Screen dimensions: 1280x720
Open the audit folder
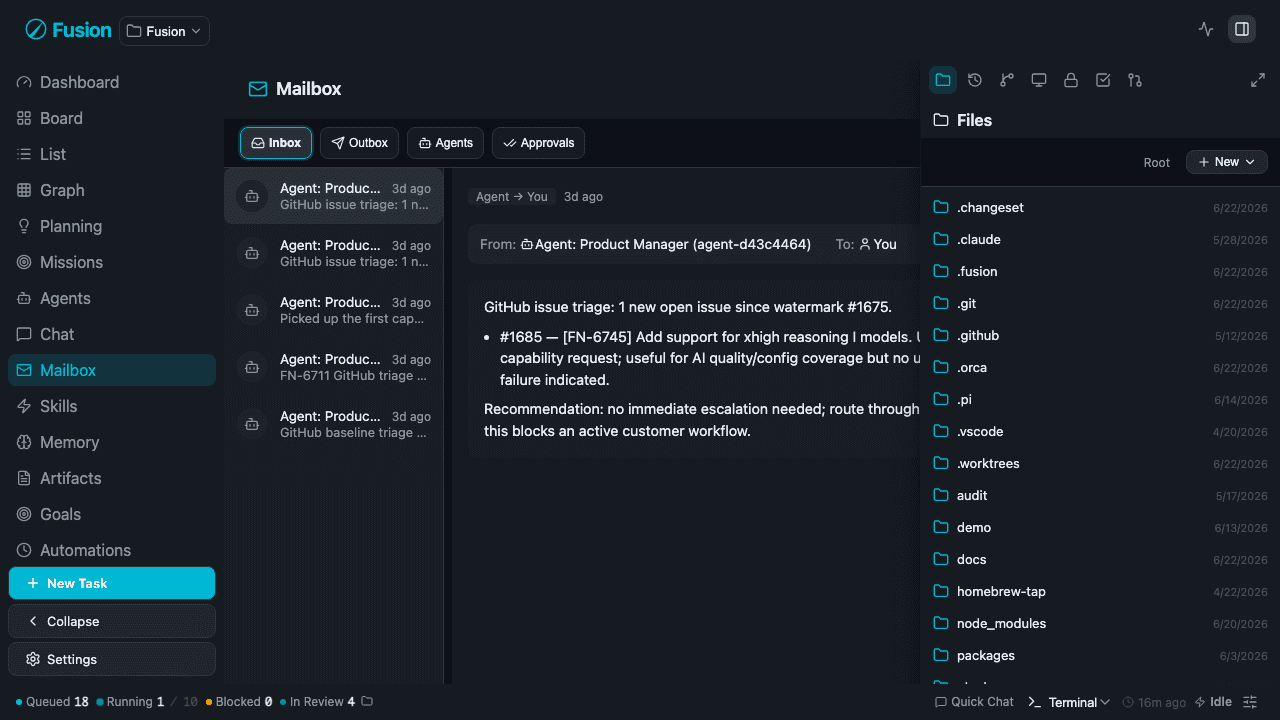tap(1100, 495)
